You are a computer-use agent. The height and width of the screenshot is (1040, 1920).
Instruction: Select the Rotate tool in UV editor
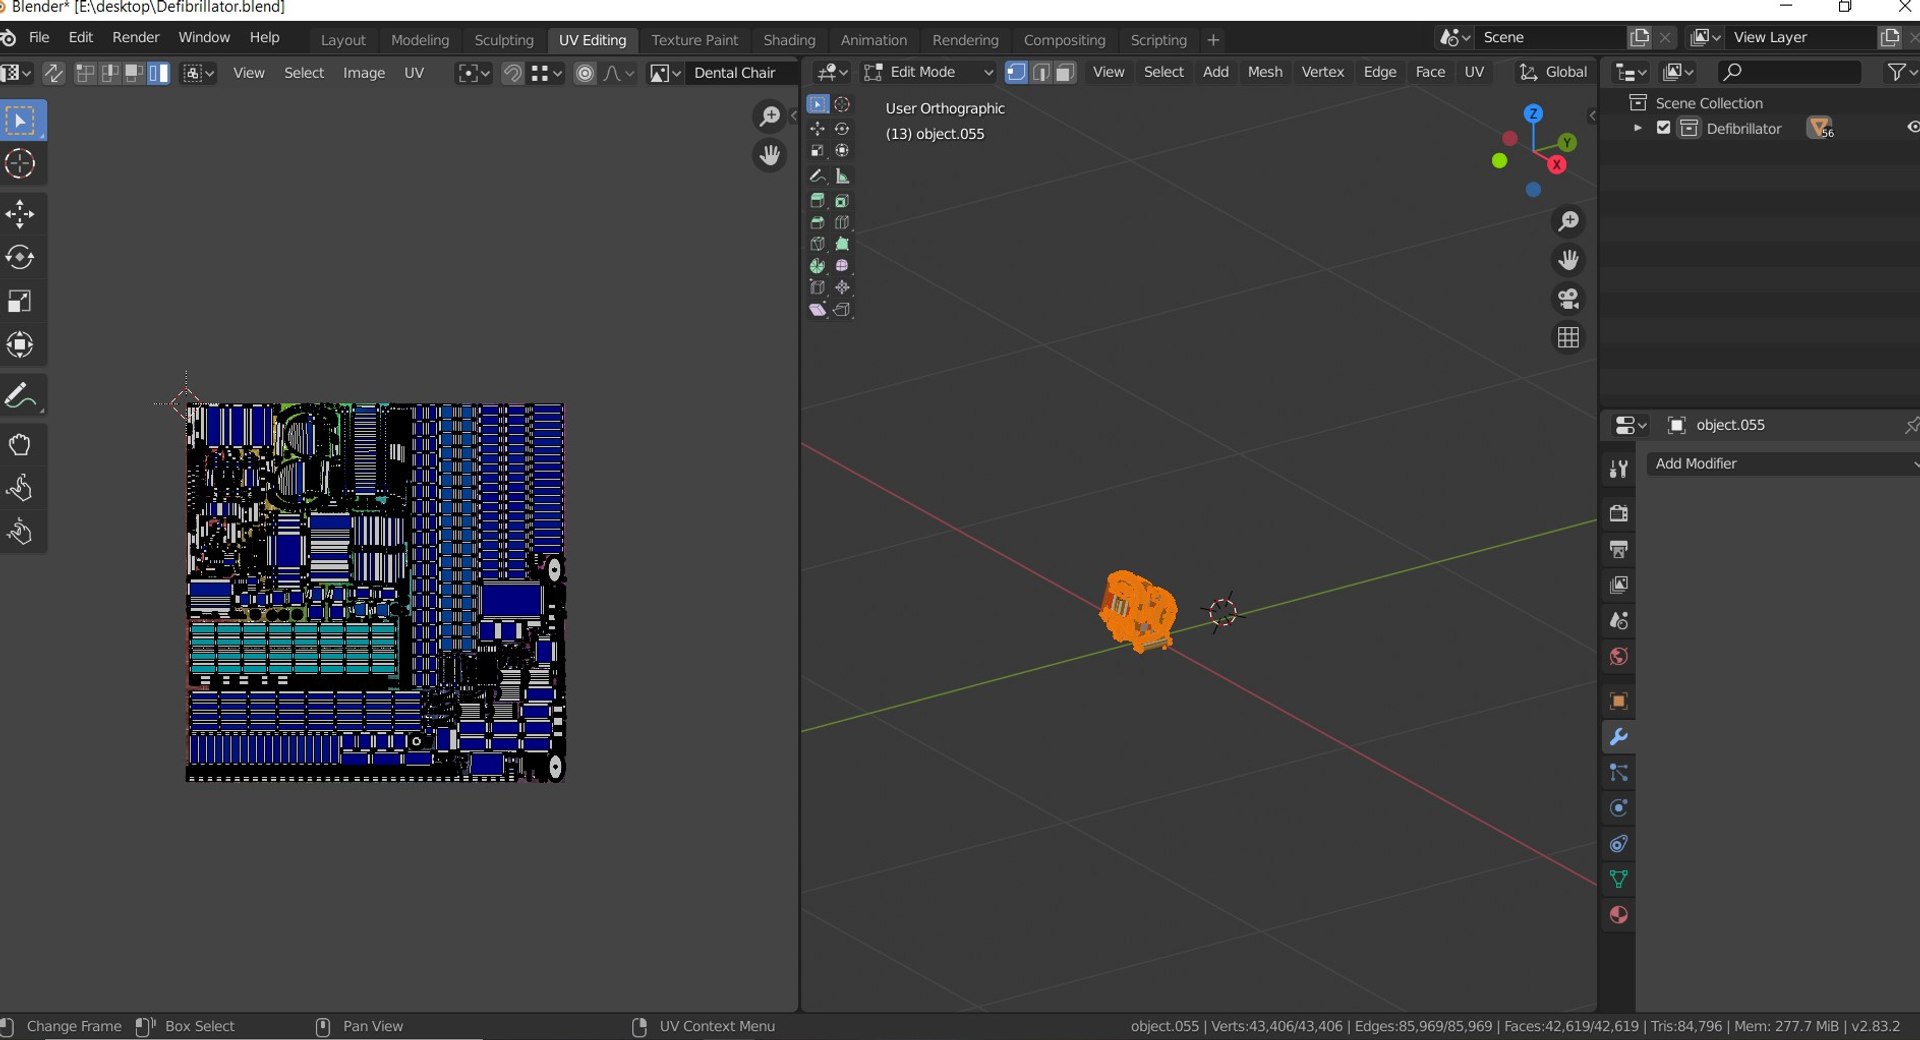[20, 258]
